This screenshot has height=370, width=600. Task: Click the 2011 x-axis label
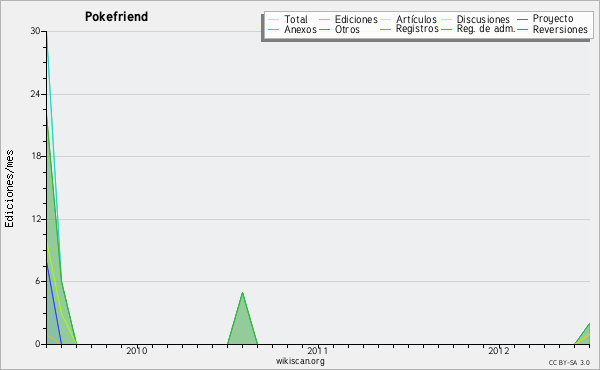point(318,351)
